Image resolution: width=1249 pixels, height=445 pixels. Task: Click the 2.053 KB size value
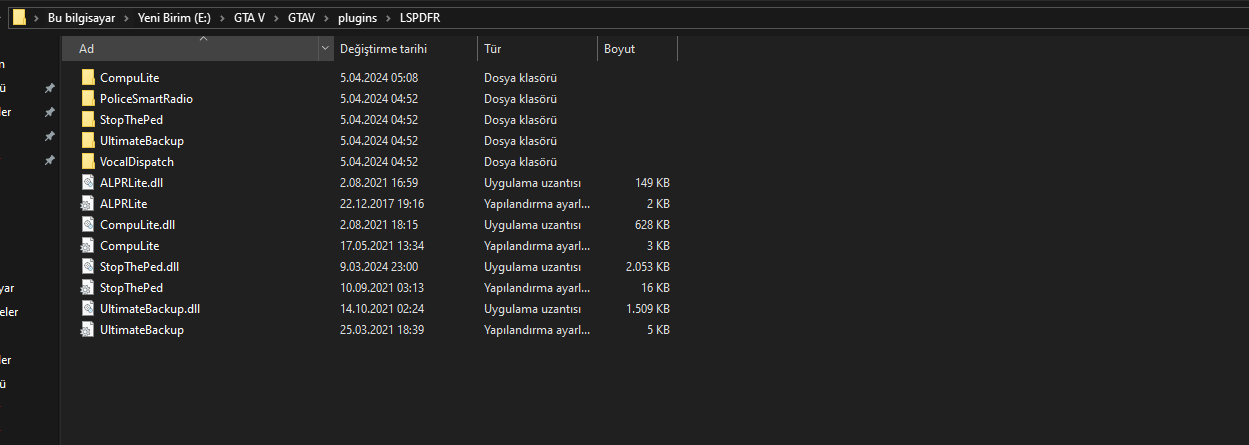[648, 266]
